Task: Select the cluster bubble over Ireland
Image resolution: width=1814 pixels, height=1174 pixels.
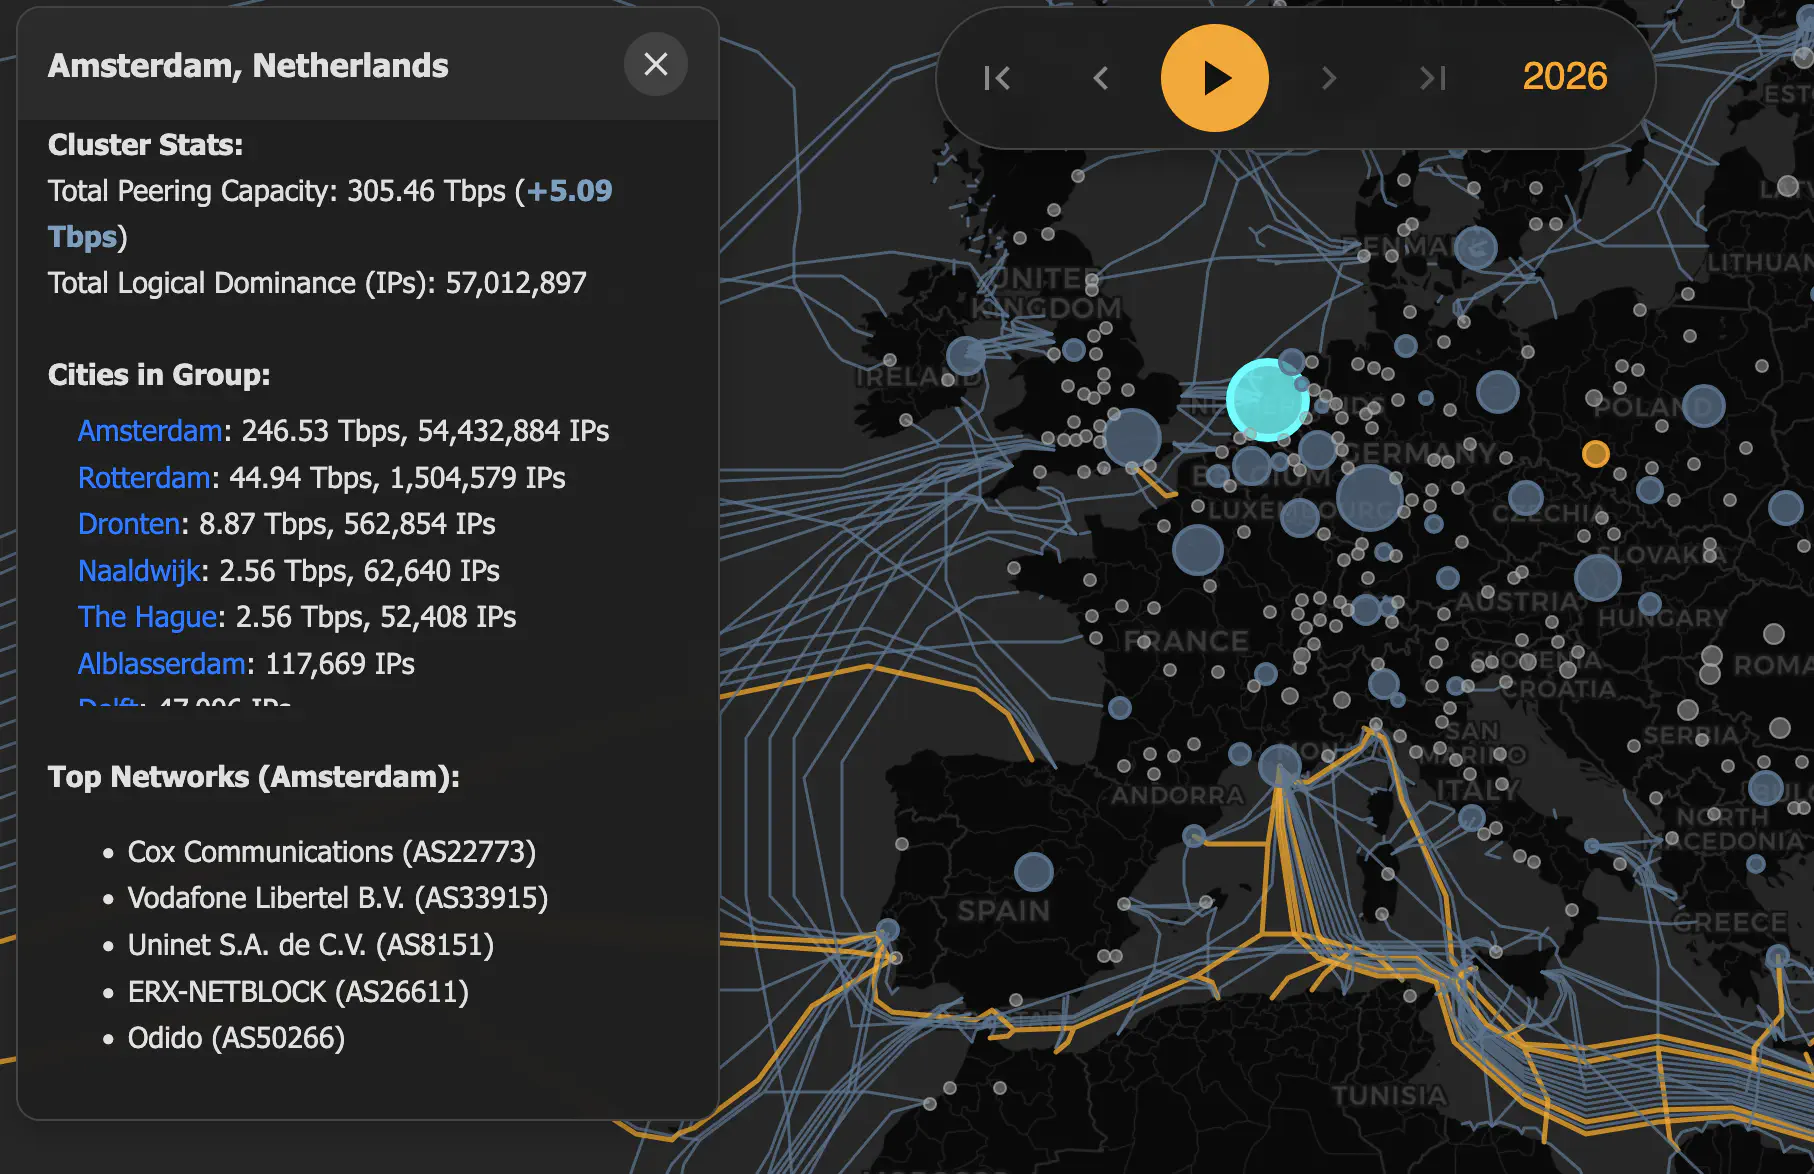Action: click(966, 356)
